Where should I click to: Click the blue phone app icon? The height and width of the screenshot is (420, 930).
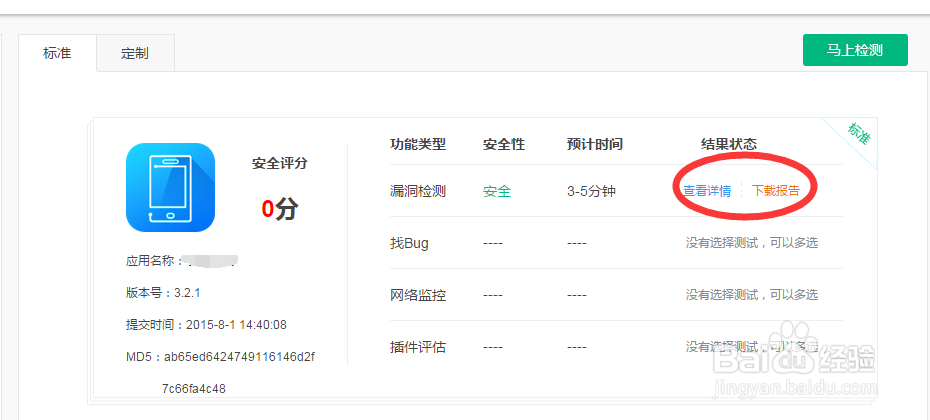coord(170,187)
